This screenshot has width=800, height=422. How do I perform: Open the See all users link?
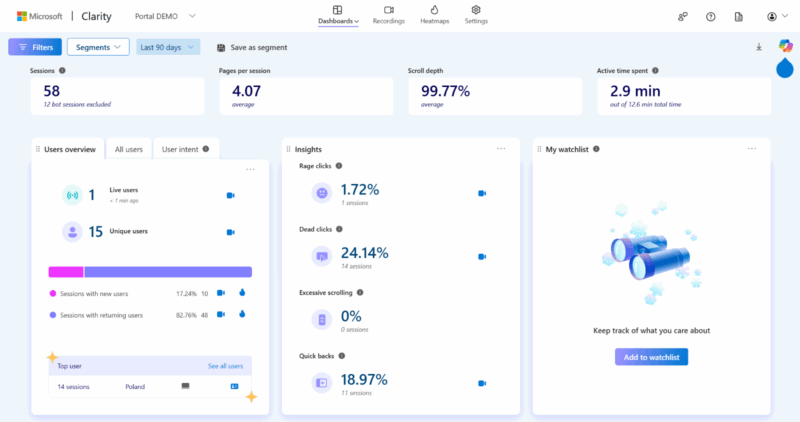(x=224, y=366)
